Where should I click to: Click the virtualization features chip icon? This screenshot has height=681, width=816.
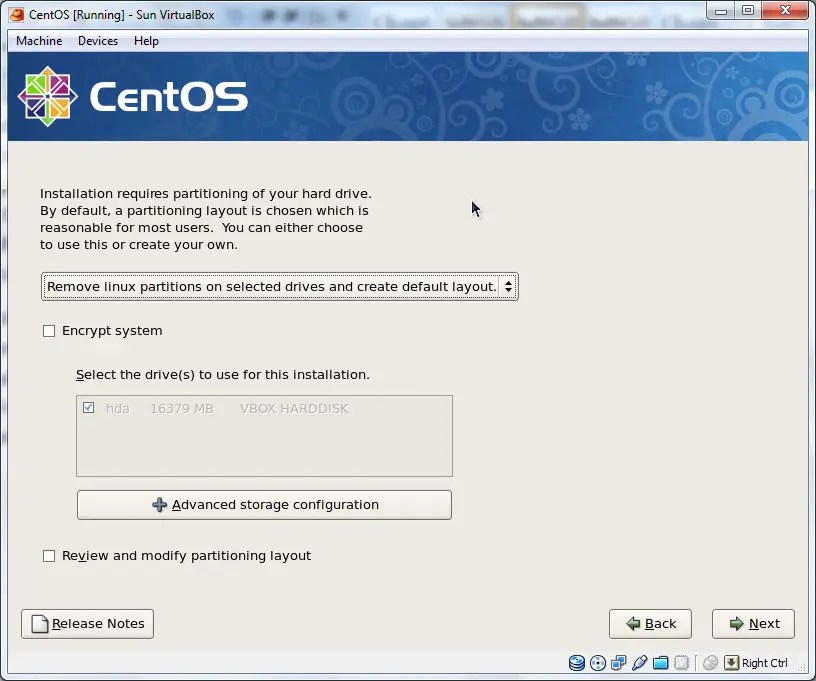(682, 662)
